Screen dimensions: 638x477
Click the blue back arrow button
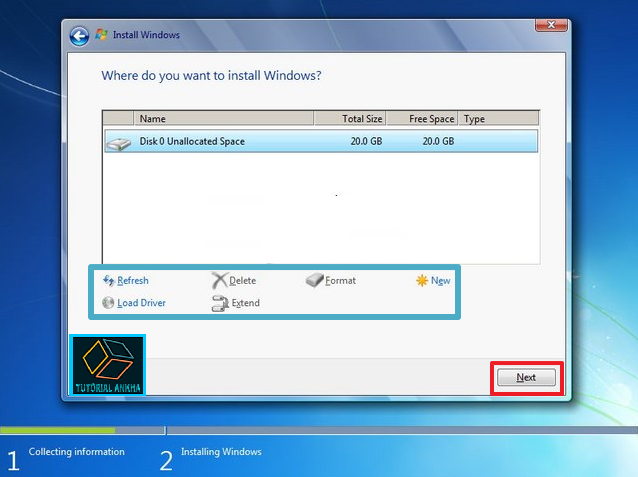(79, 36)
